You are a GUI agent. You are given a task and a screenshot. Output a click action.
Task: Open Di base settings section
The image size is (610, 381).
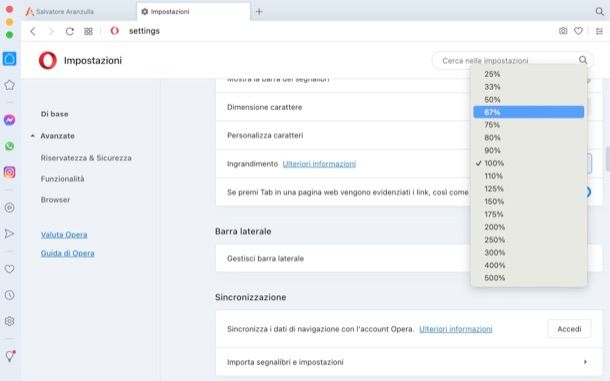[x=54, y=114]
